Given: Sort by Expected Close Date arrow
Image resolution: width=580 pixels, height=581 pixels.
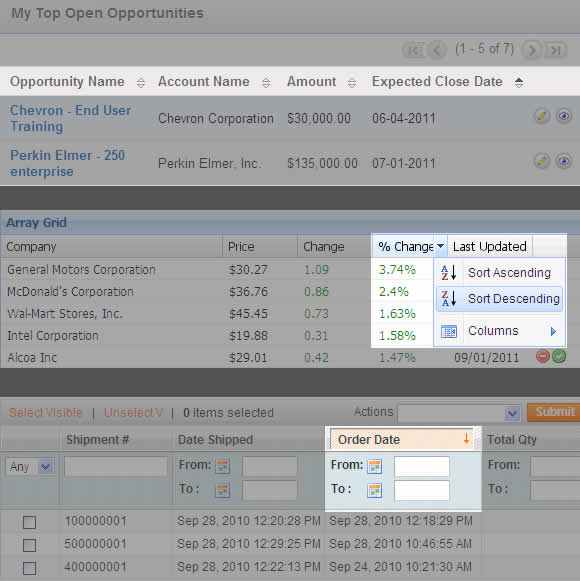Looking at the screenshot, I should pyautogui.click(x=518, y=82).
